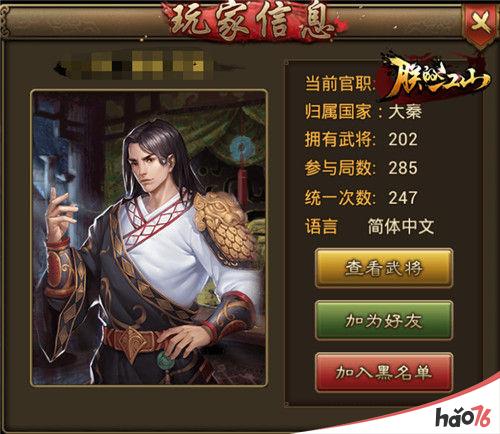
Task: Blacklist player with 加入黑名单 button
Action: 384,373
